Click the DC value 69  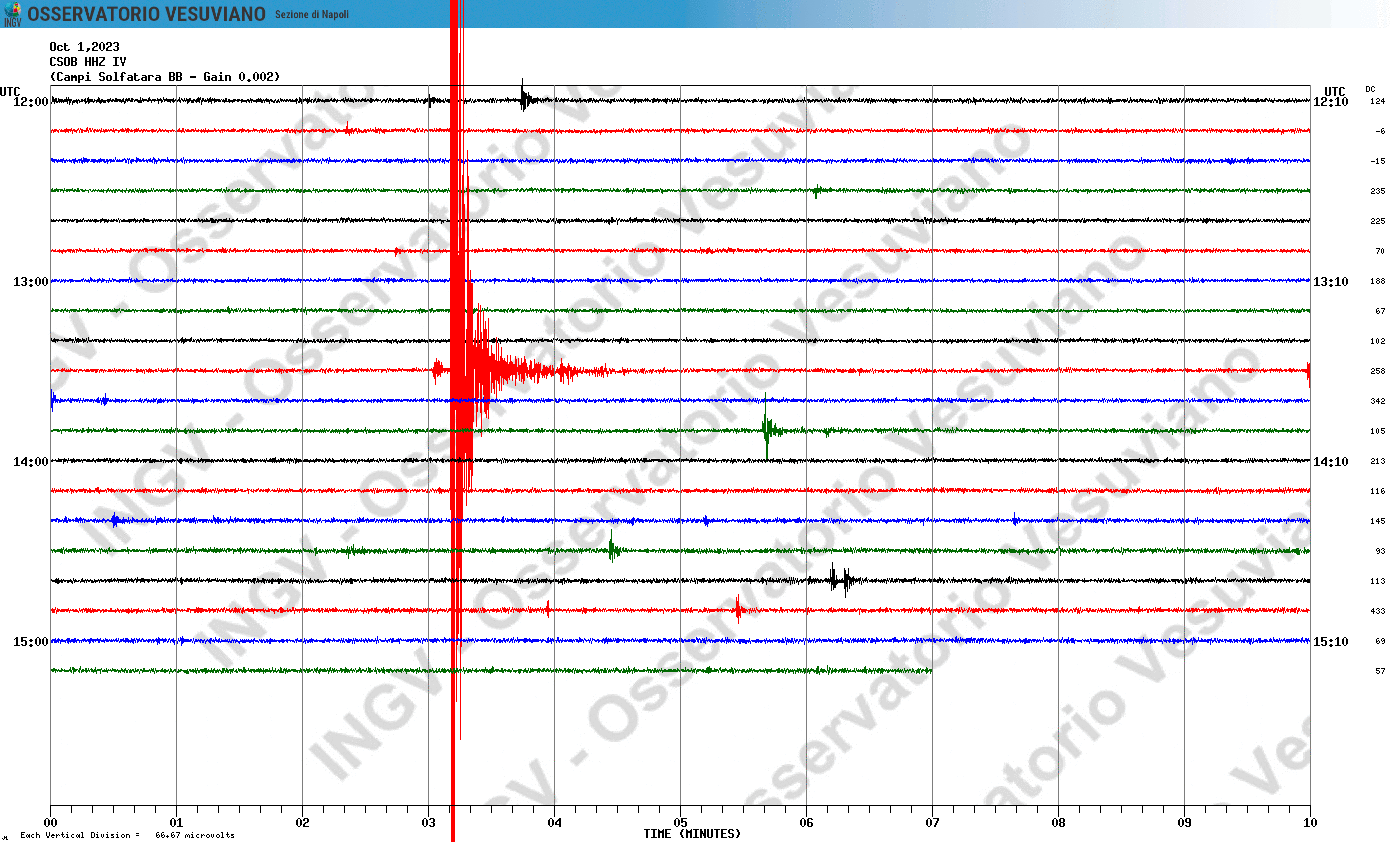click(x=1380, y=641)
